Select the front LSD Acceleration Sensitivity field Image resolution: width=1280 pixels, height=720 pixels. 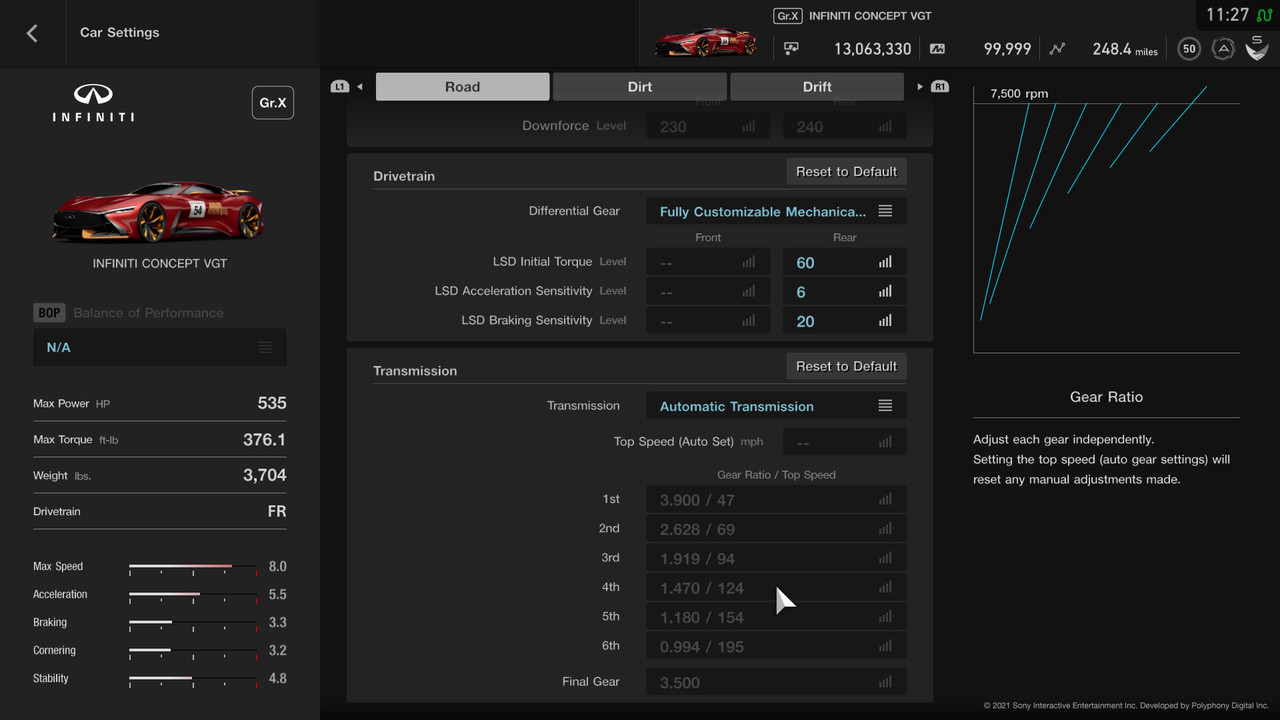click(708, 292)
